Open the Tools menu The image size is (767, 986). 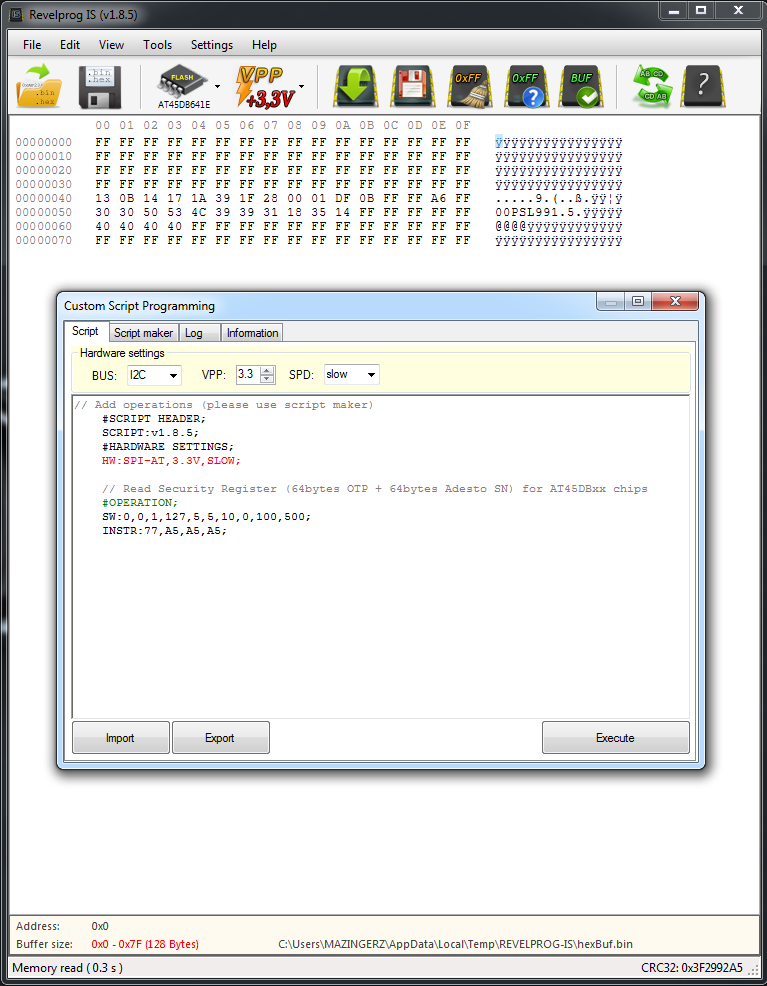click(157, 45)
